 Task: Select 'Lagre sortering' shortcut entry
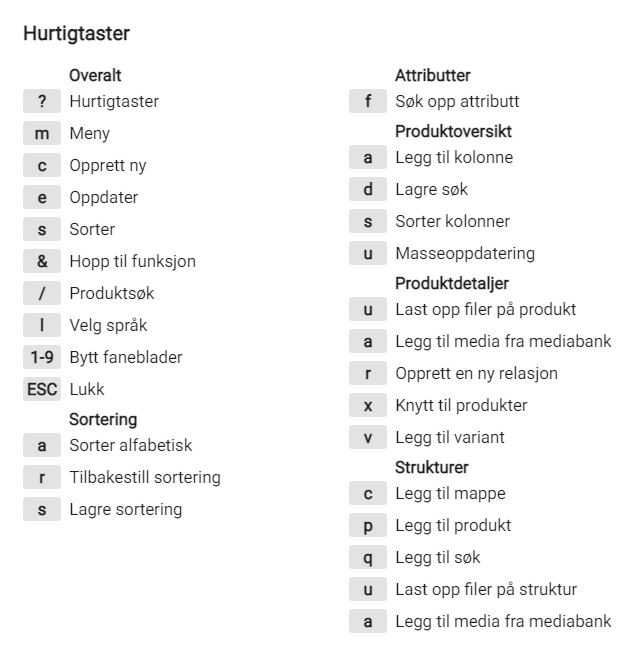tap(125, 510)
